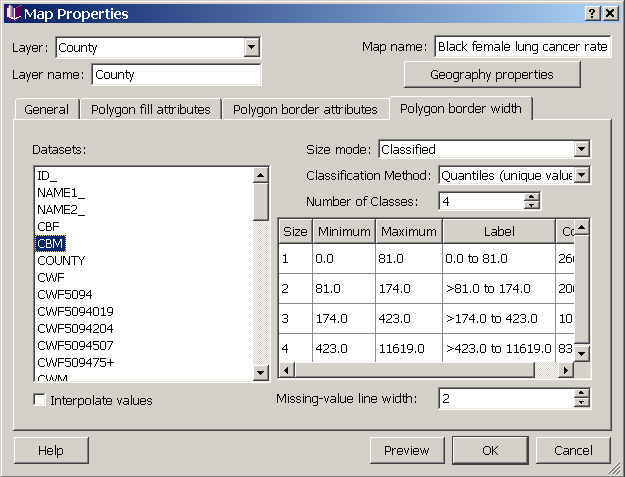Click the Geography properties button

[x=491, y=75]
